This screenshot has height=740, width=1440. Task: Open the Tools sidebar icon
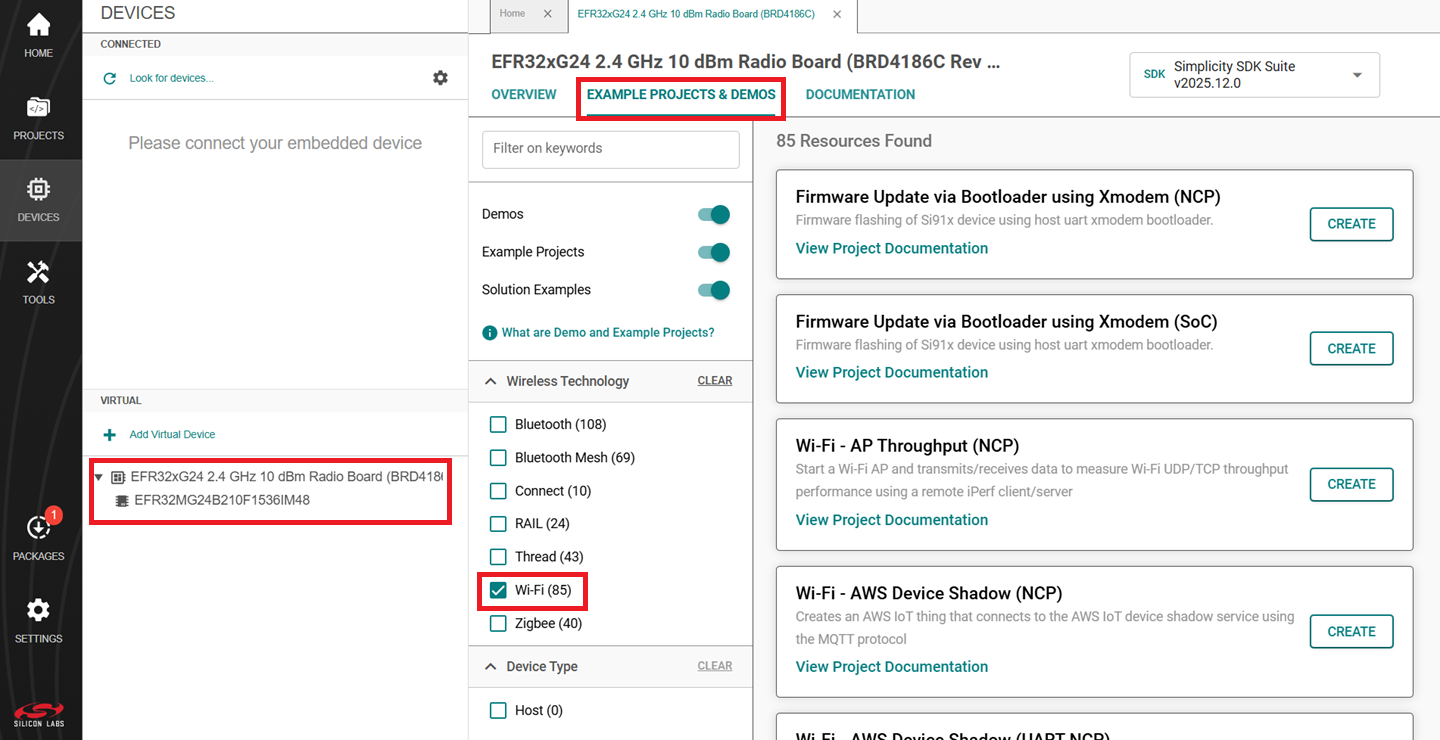[x=39, y=282]
